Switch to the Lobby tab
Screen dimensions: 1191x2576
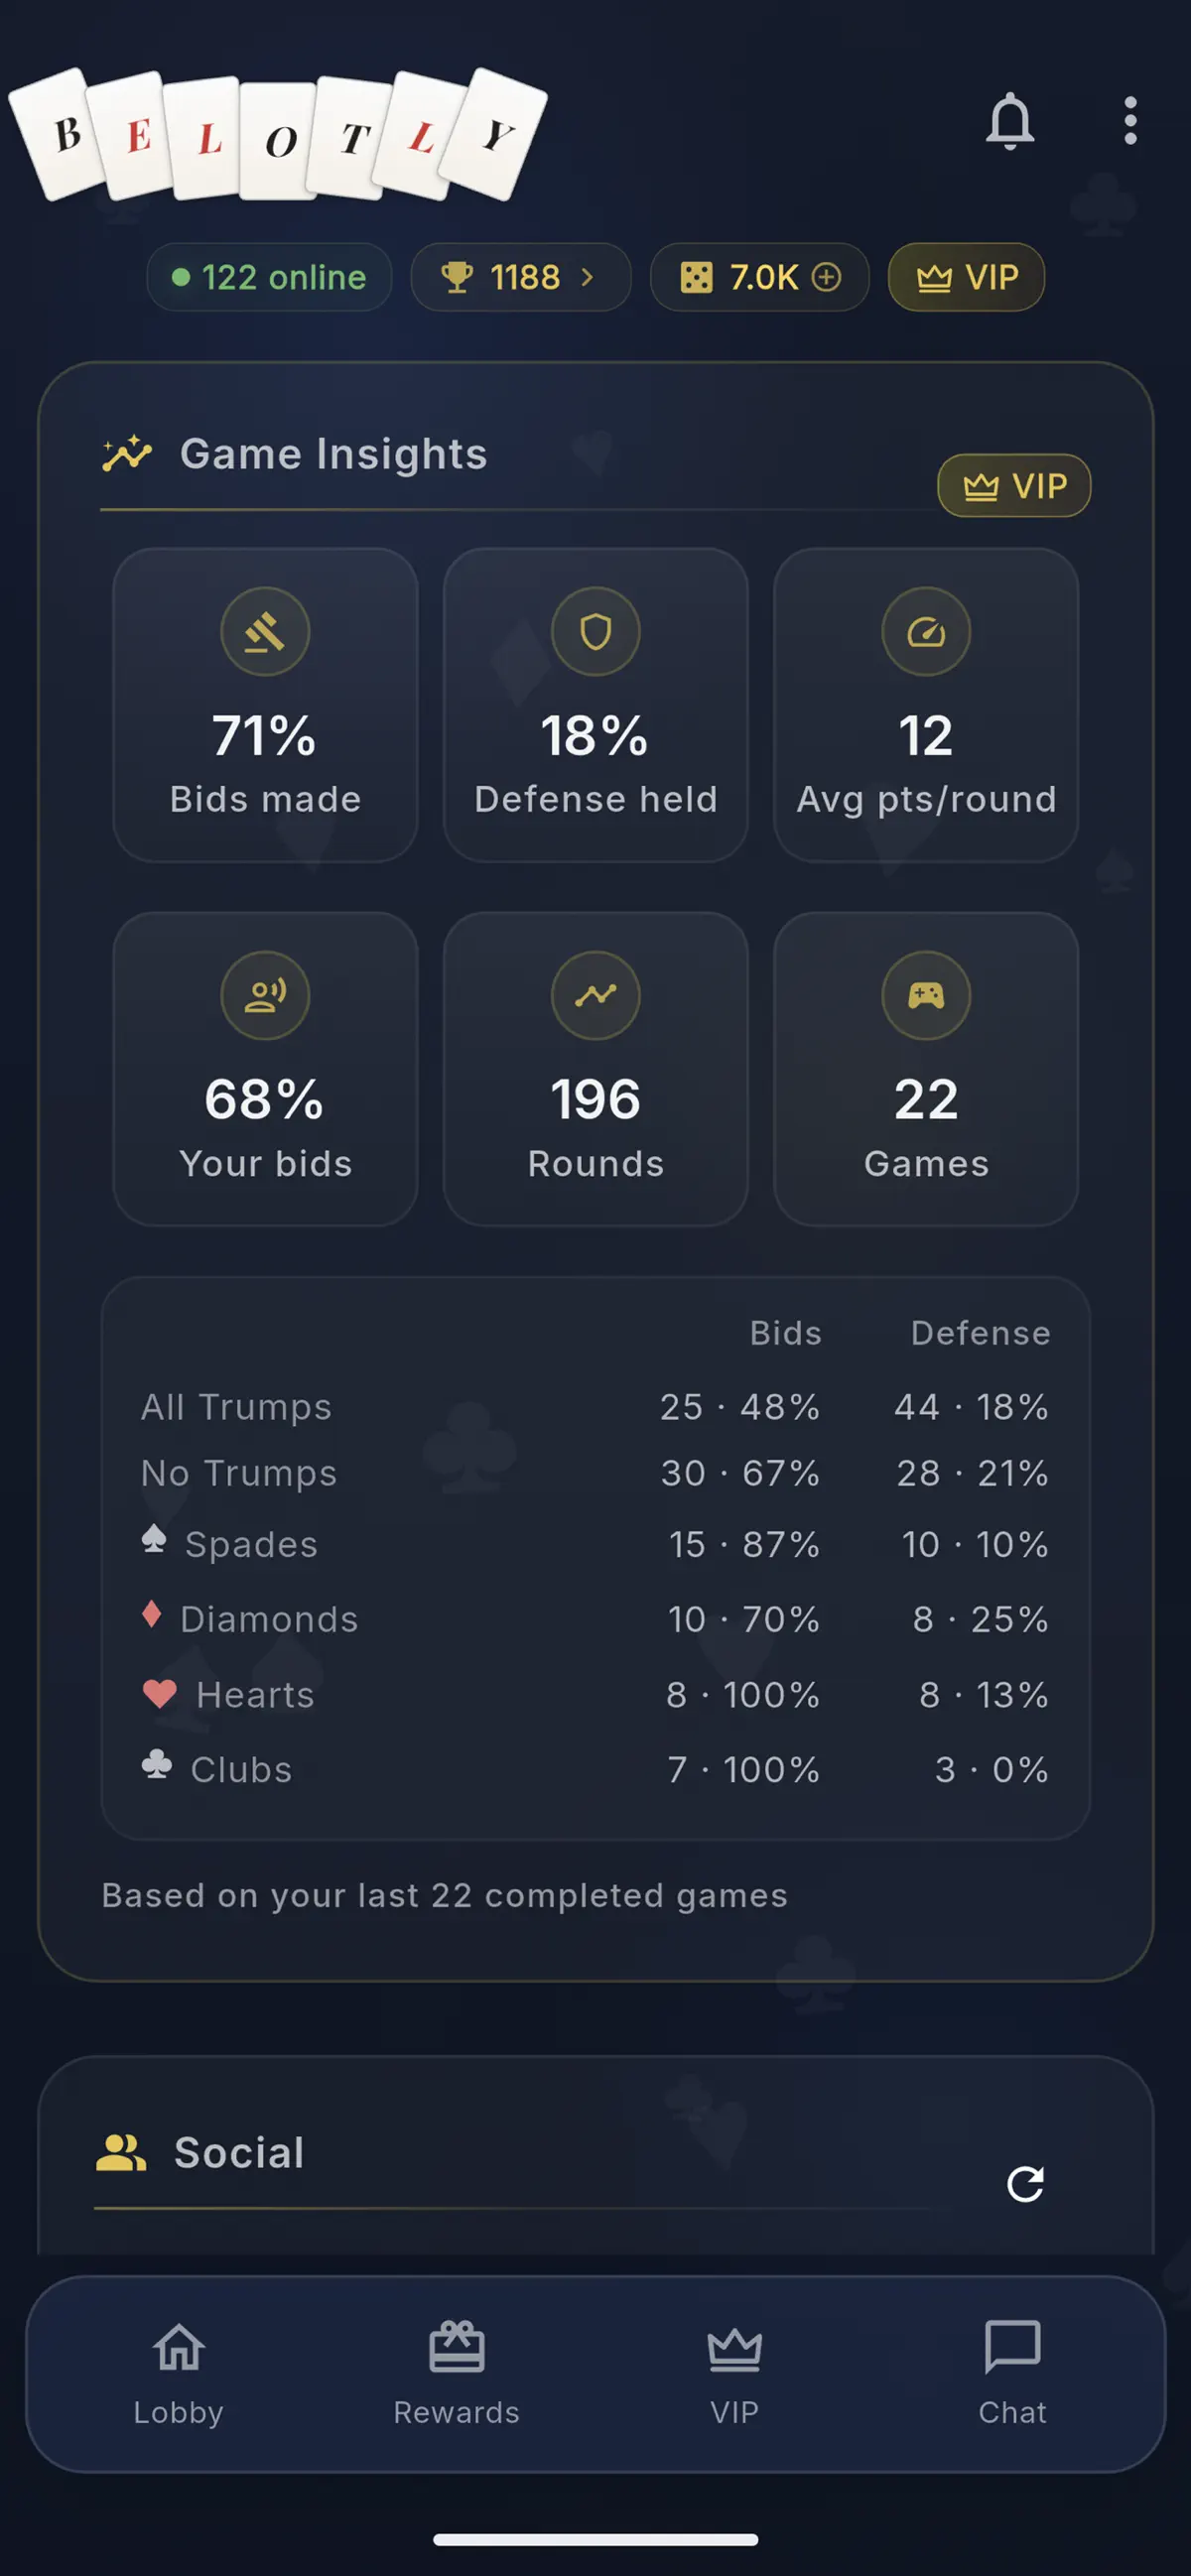179,2374
